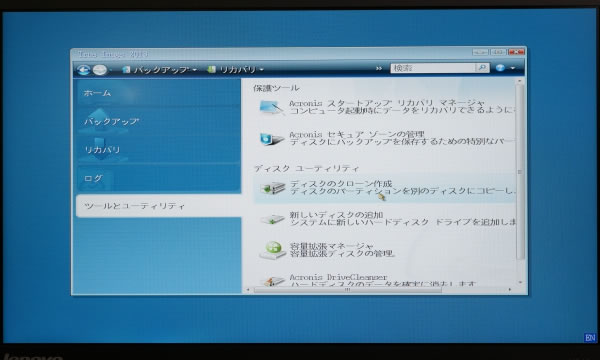Click the search magnifier icon
This screenshot has width=600, height=360.
[482, 68]
